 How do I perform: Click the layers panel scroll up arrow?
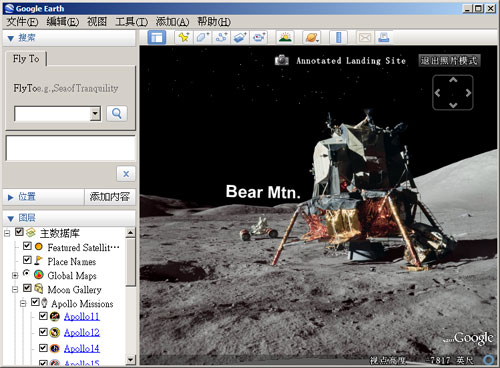pos(131,233)
